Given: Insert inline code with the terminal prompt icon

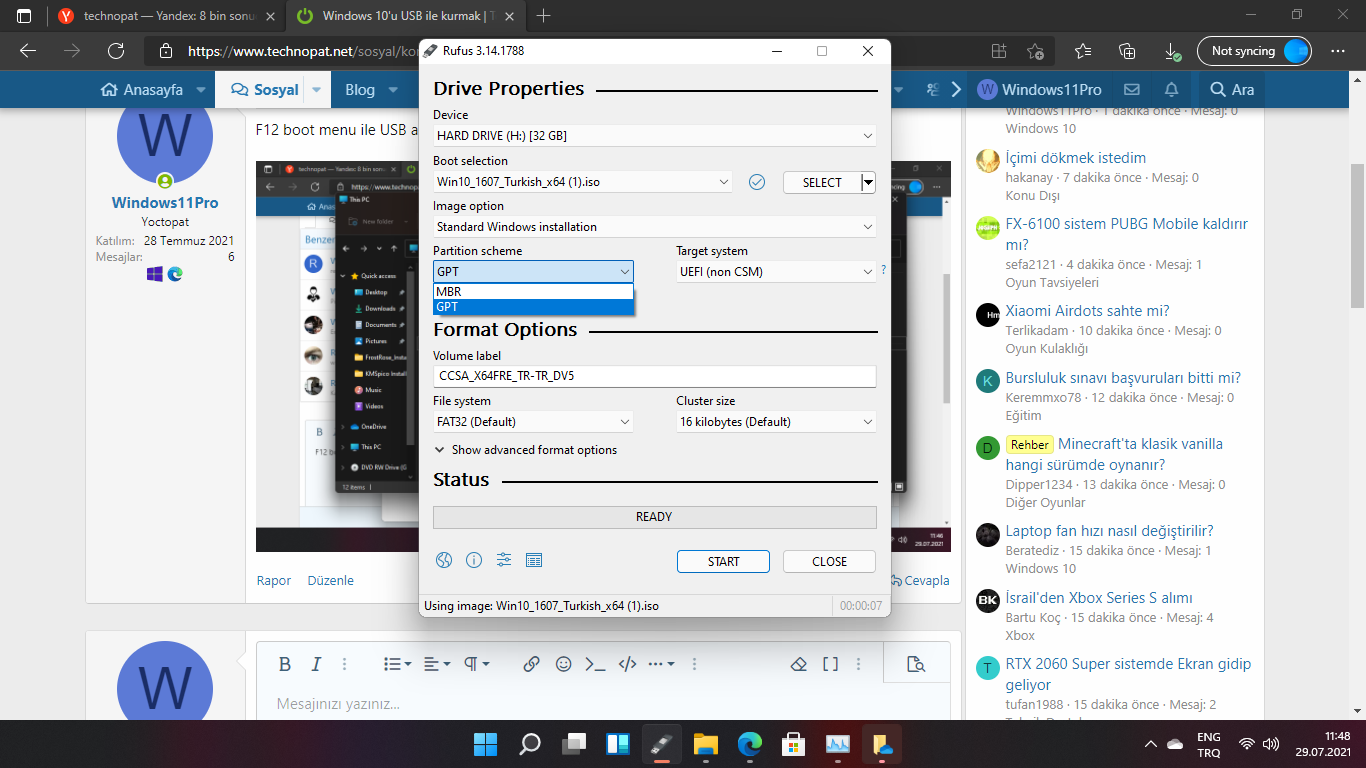Looking at the screenshot, I should pos(595,664).
